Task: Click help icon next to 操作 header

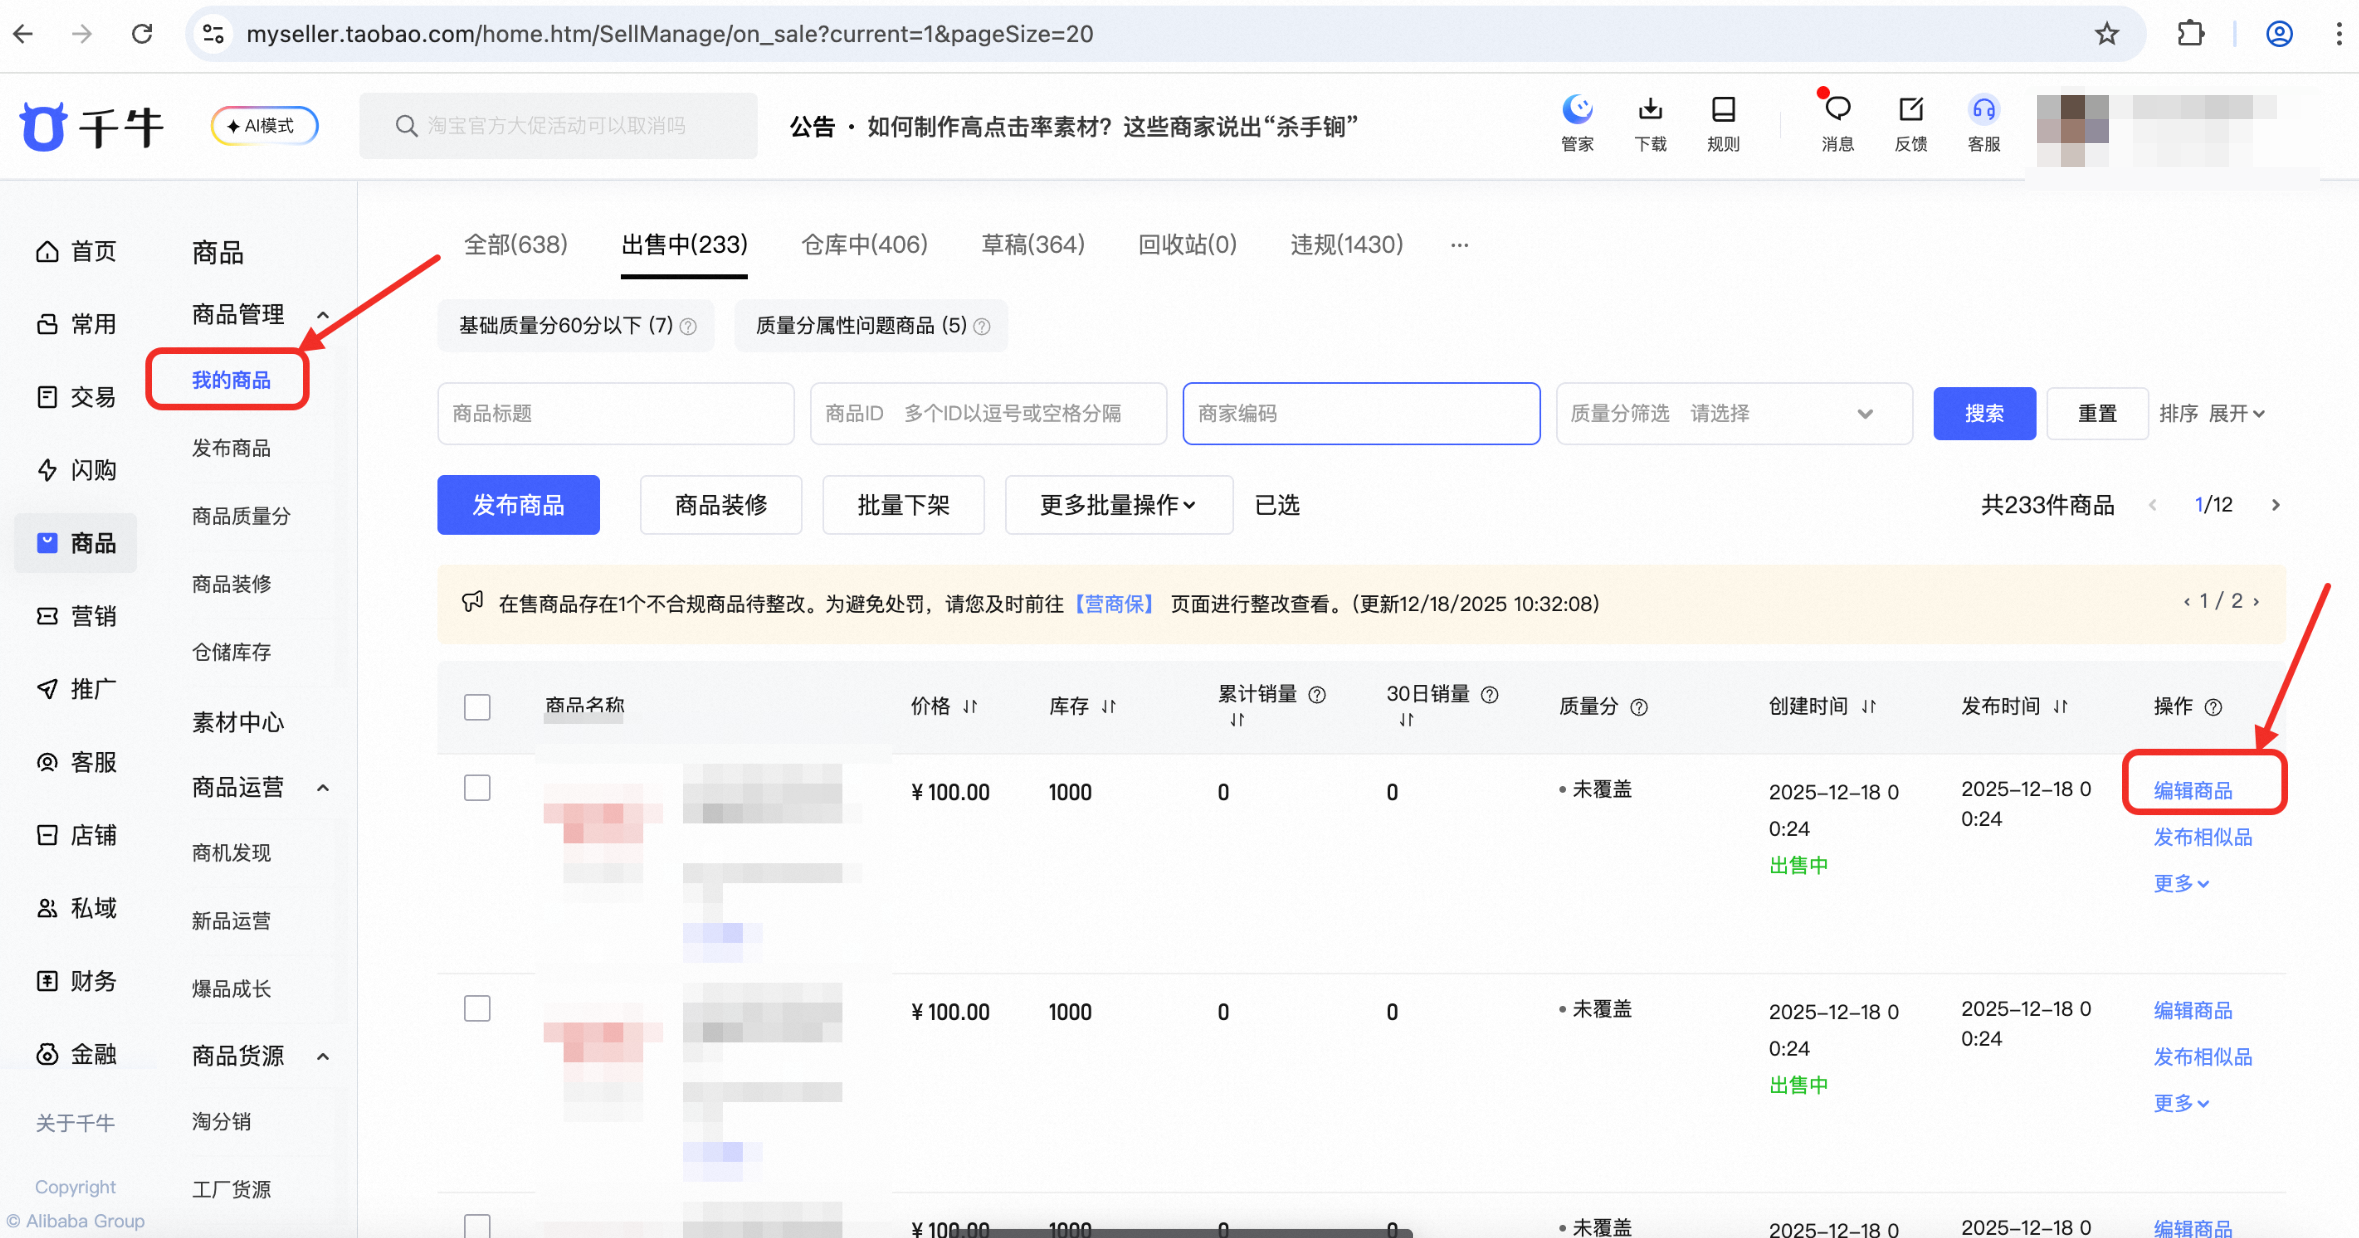Action: (x=2214, y=707)
